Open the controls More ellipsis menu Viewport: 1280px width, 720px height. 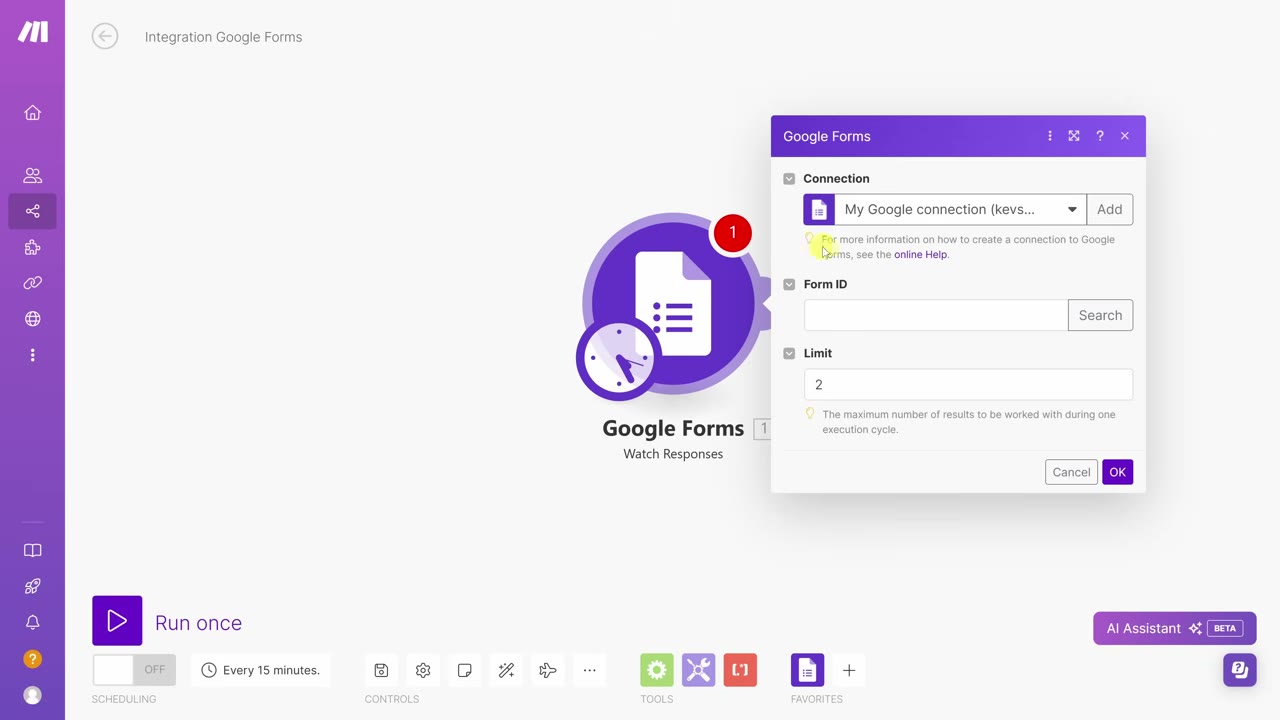[x=590, y=670]
